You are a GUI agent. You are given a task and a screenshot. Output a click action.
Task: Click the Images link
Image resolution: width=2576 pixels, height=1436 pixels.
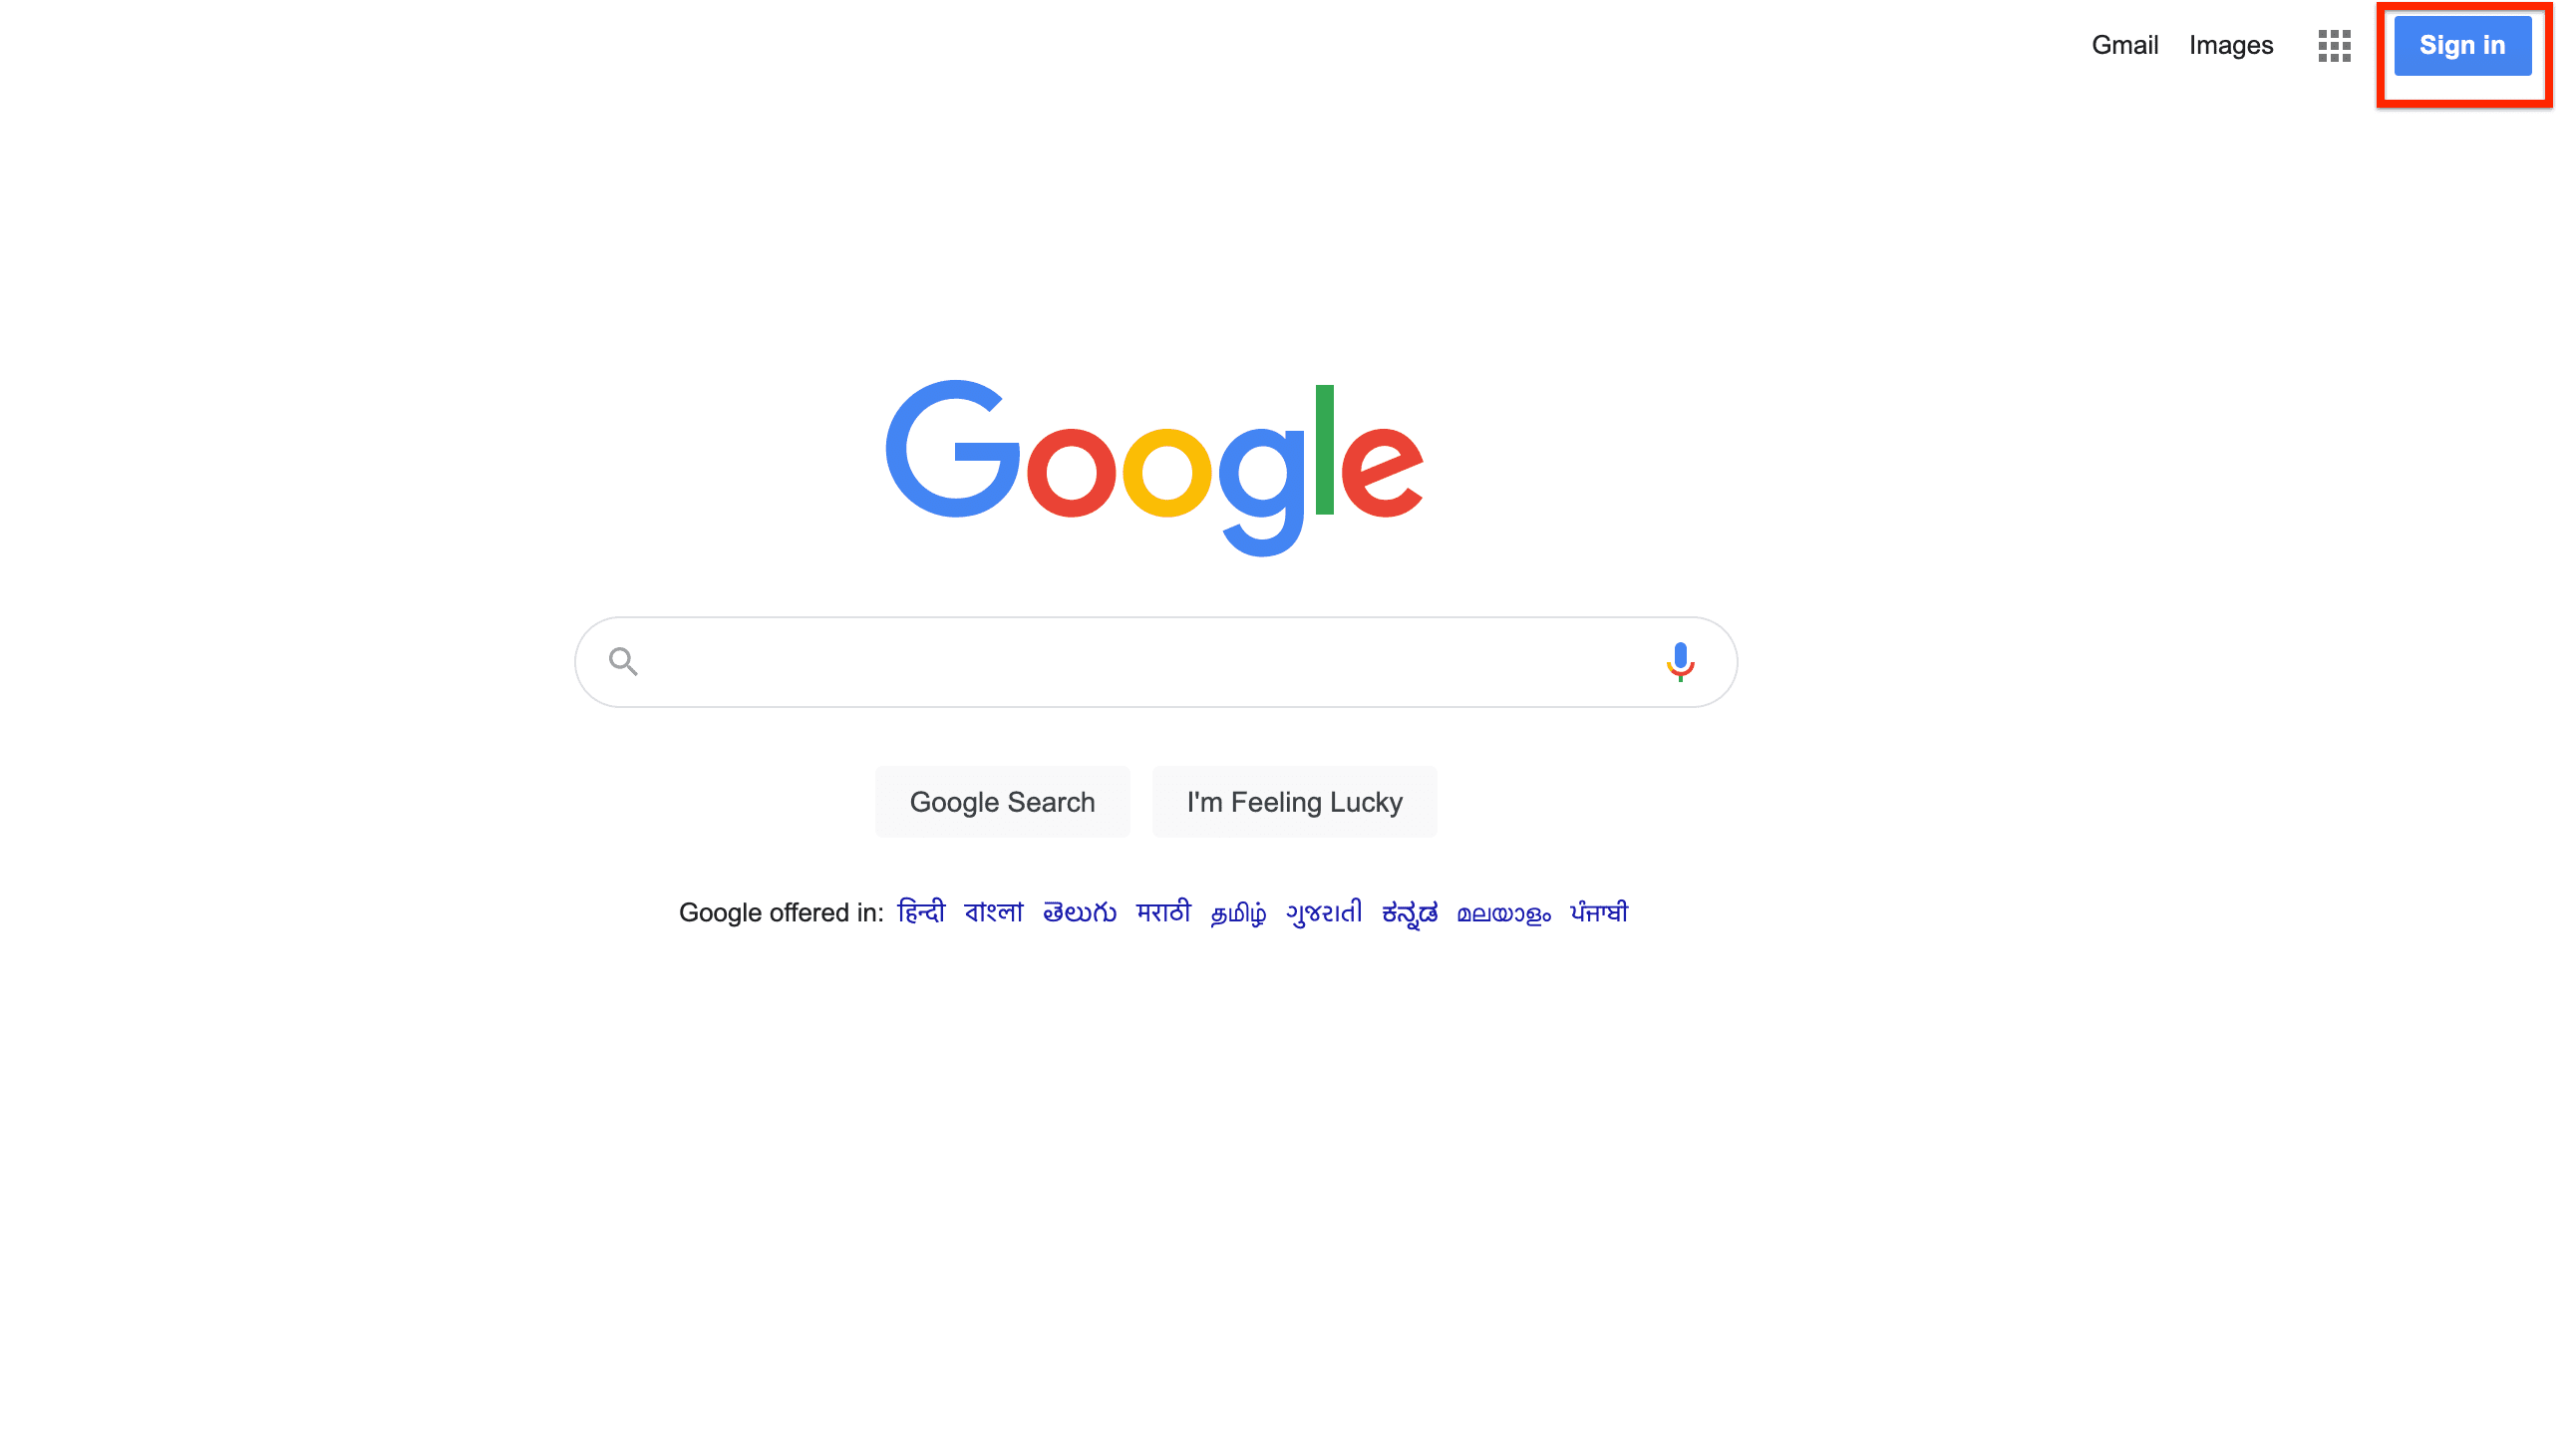click(x=2233, y=44)
